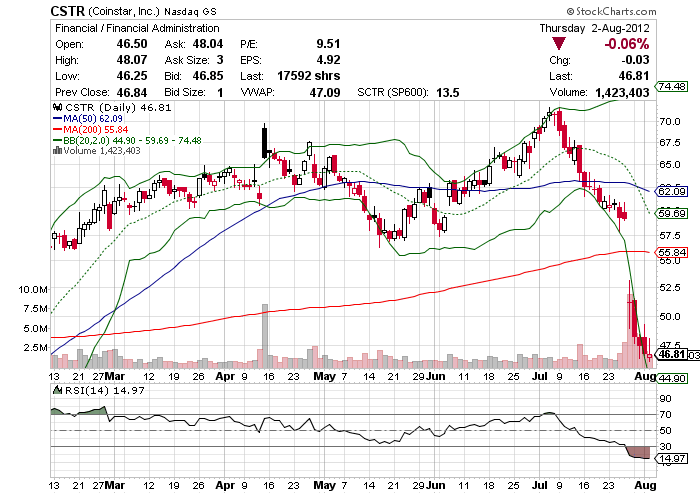This screenshot has width=700, height=494.
Task: Click the '70.0' price axis label
Action: click(670, 121)
